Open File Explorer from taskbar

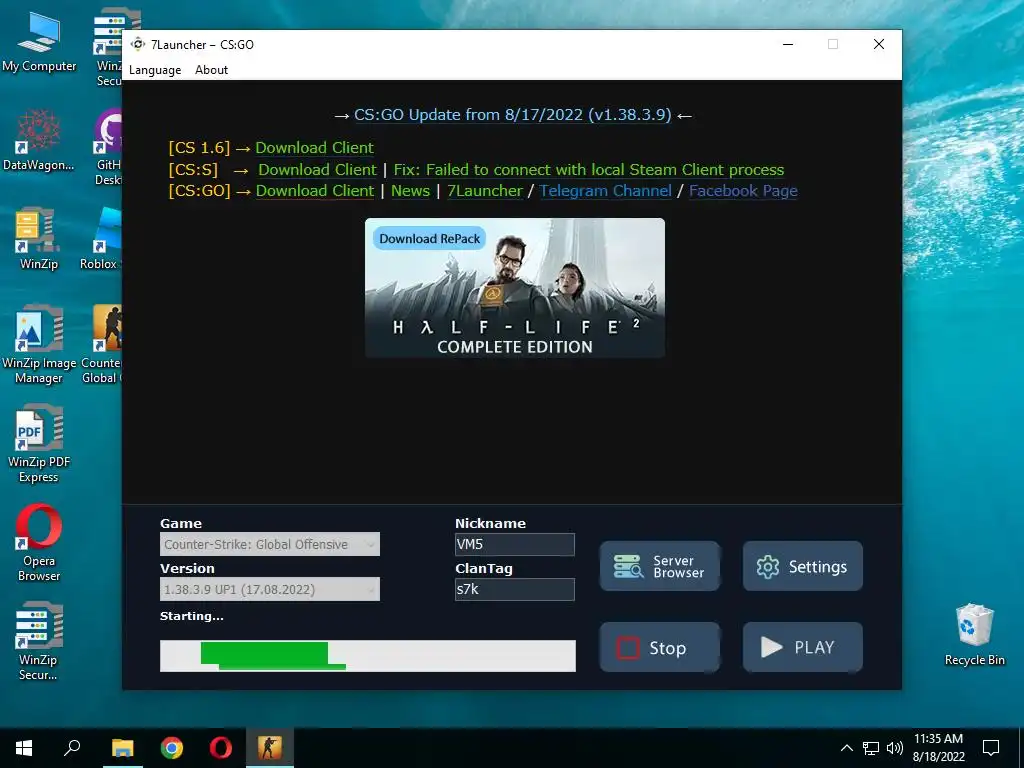(x=122, y=748)
